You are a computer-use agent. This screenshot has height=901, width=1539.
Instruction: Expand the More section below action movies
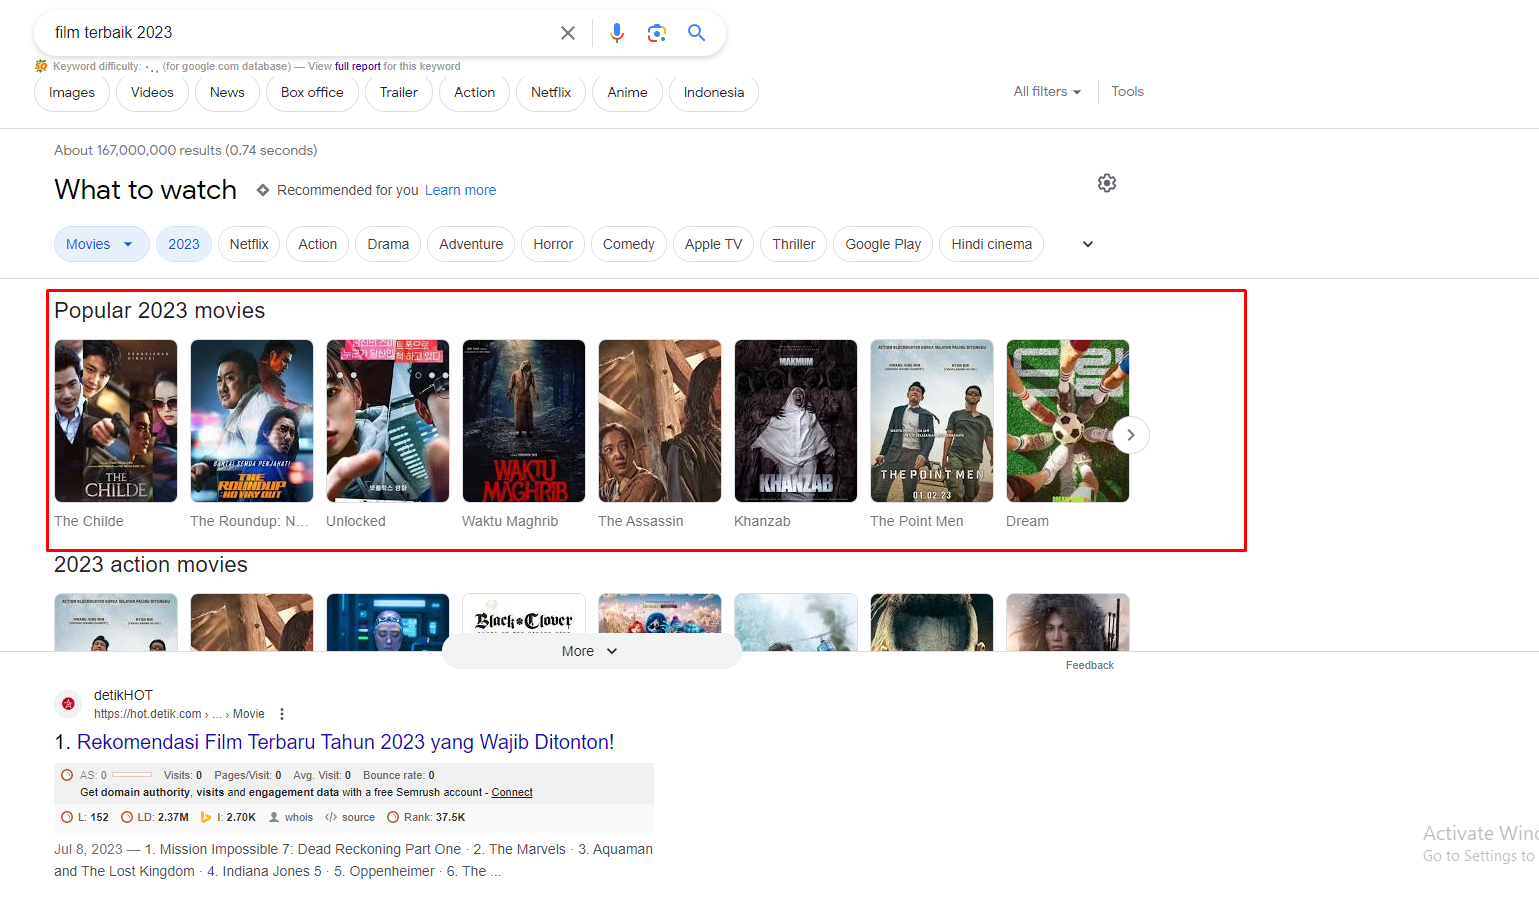591,651
